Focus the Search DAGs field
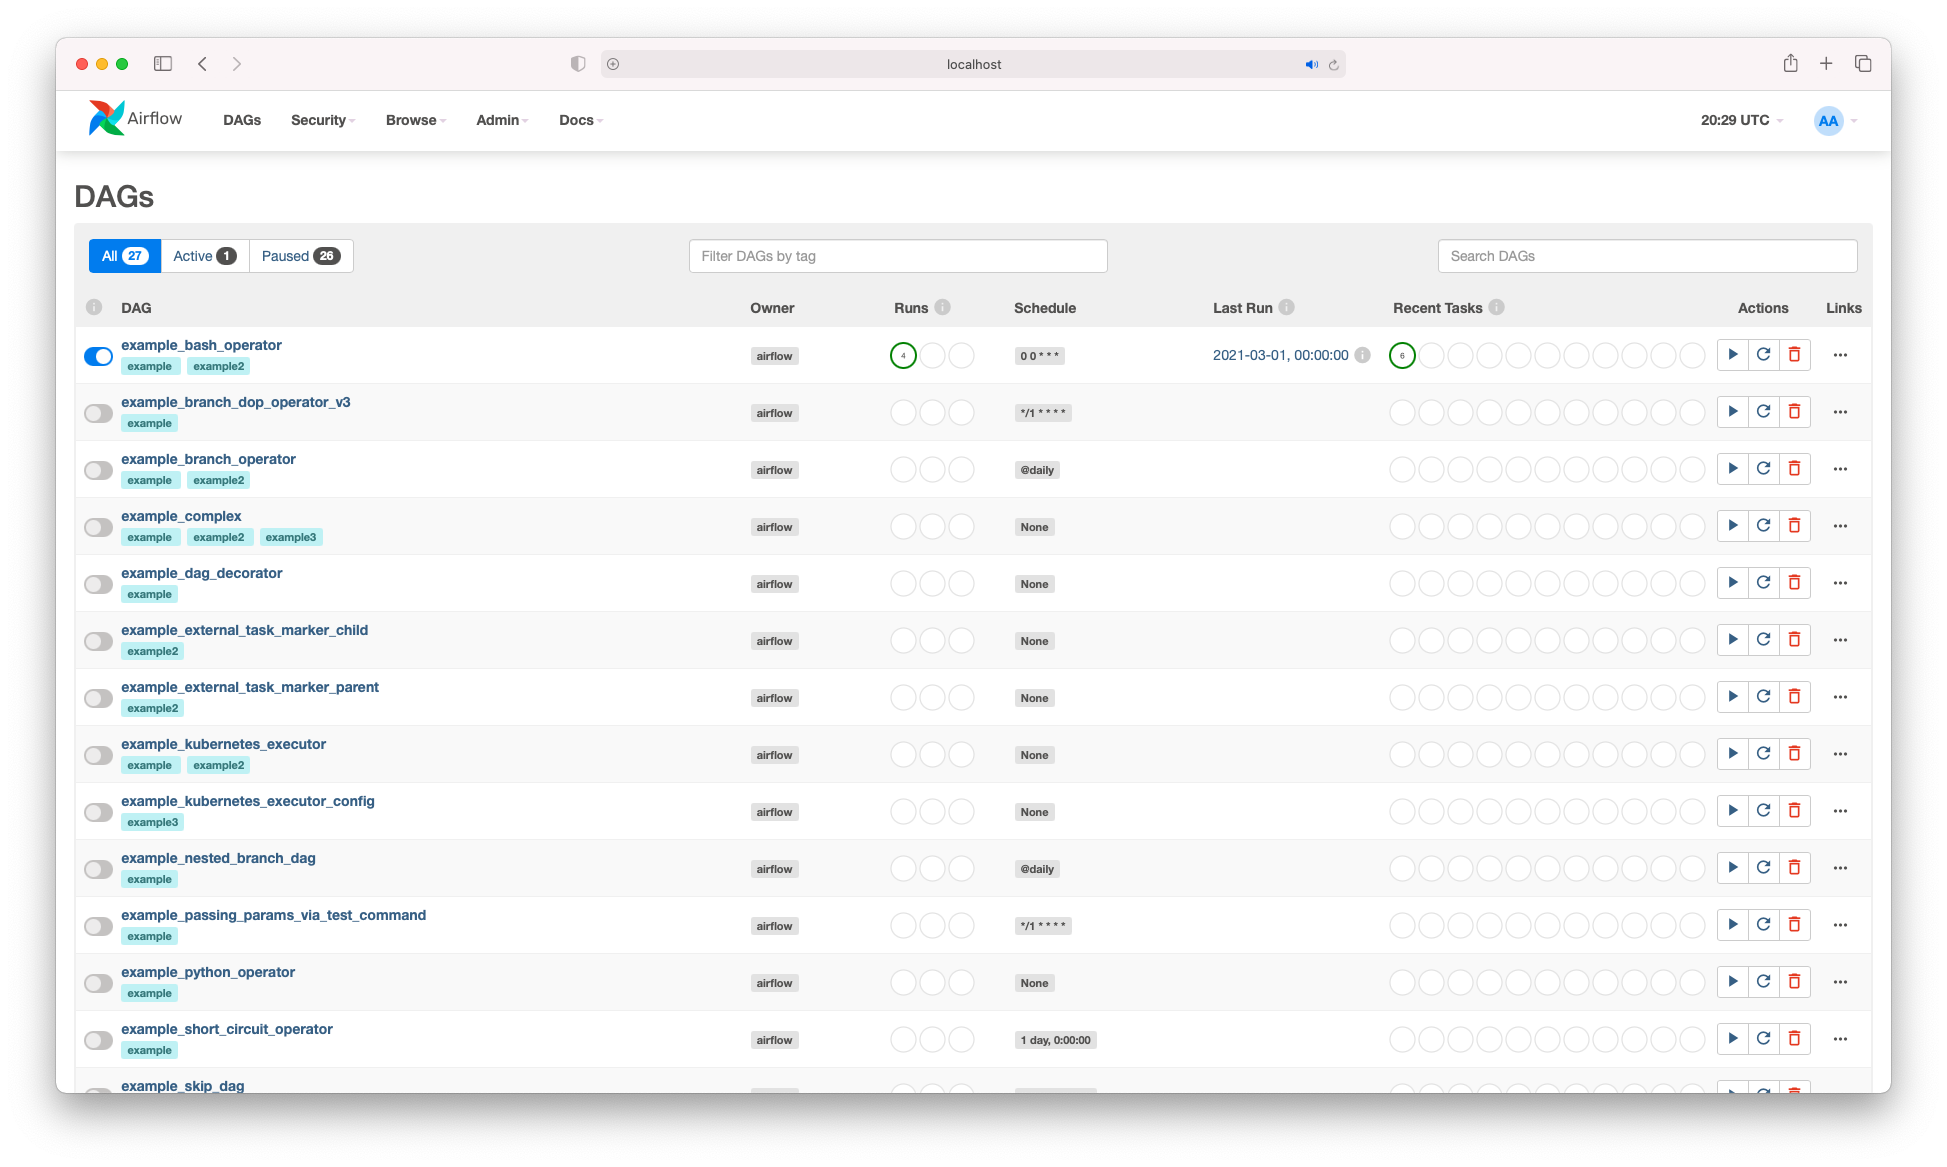 click(1646, 256)
